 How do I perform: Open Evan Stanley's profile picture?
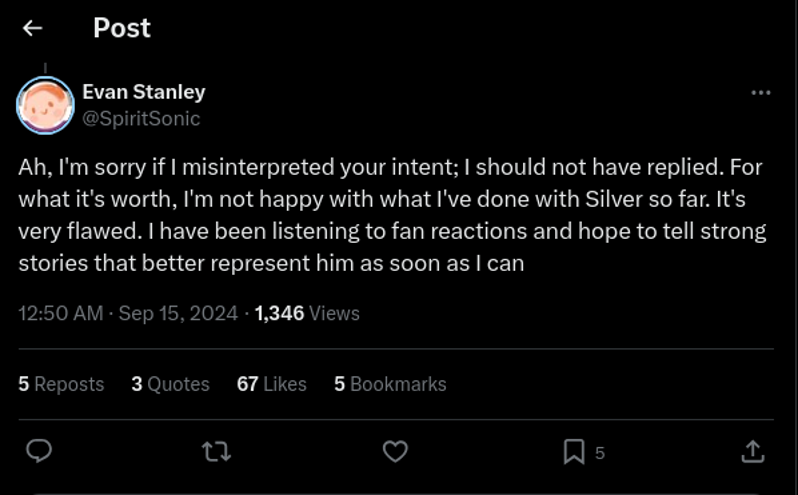coord(45,105)
